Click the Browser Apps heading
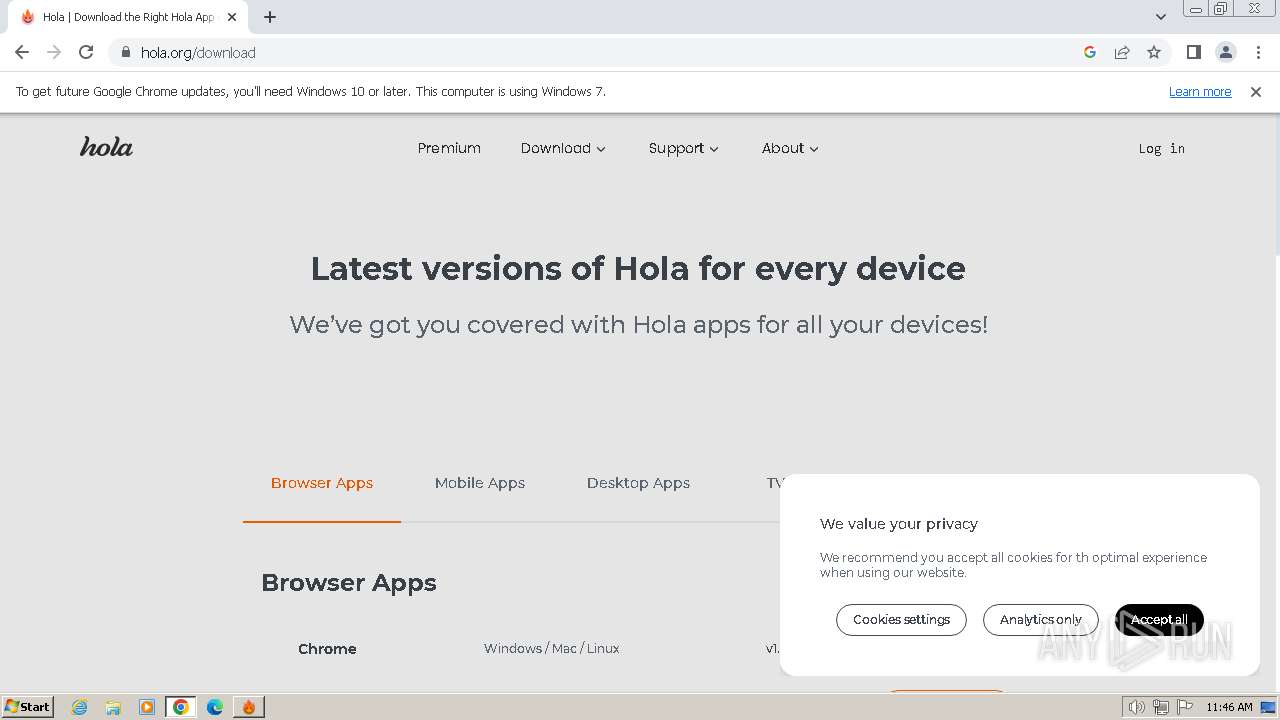The image size is (1280, 720). tap(349, 583)
